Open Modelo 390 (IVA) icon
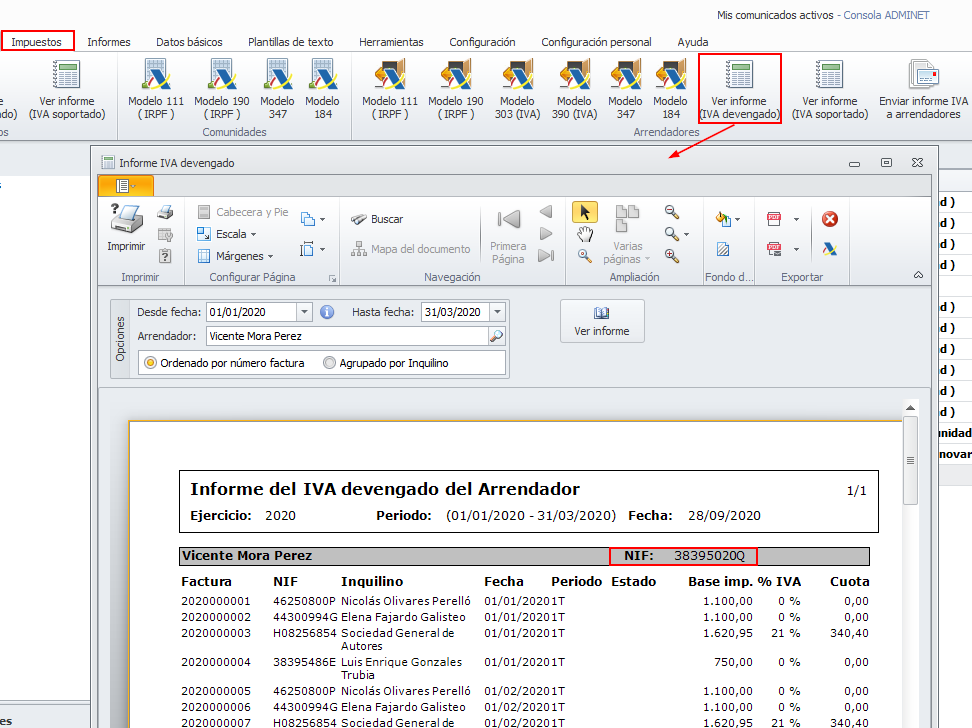This screenshot has height=728, width=972. 574,89
